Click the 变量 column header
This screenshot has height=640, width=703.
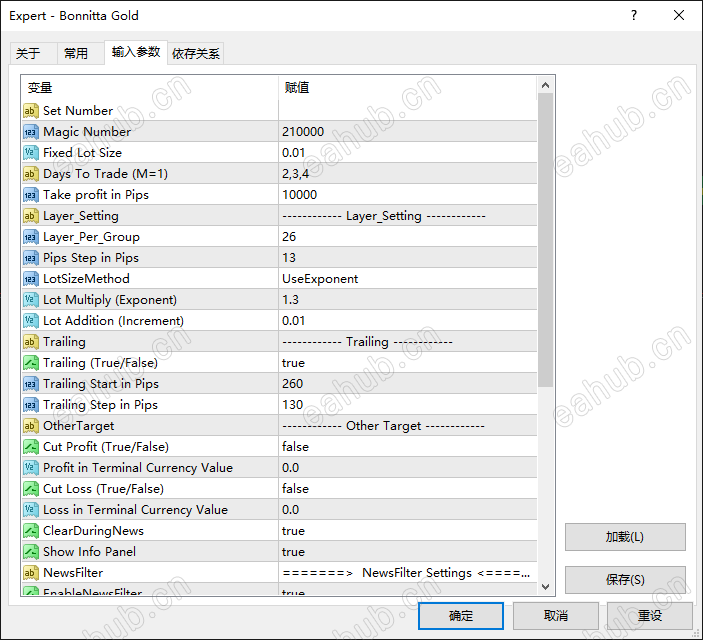click(x=150, y=88)
